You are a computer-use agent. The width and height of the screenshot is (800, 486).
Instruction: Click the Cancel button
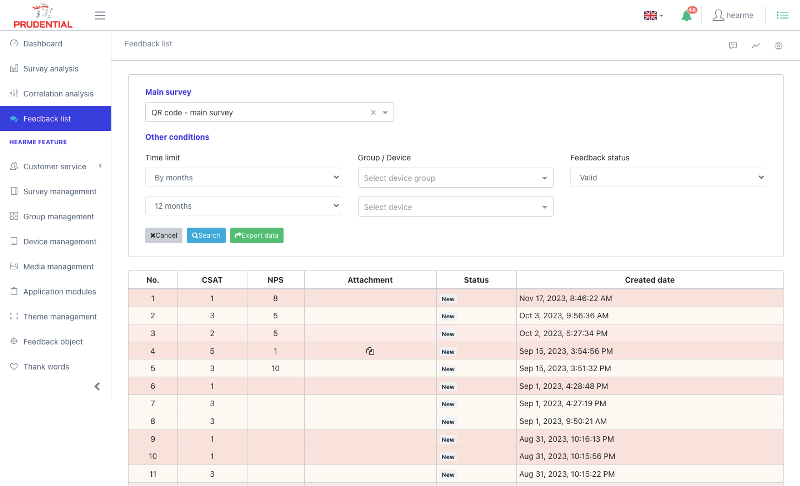pyautogui.click(x=164, y=235)
